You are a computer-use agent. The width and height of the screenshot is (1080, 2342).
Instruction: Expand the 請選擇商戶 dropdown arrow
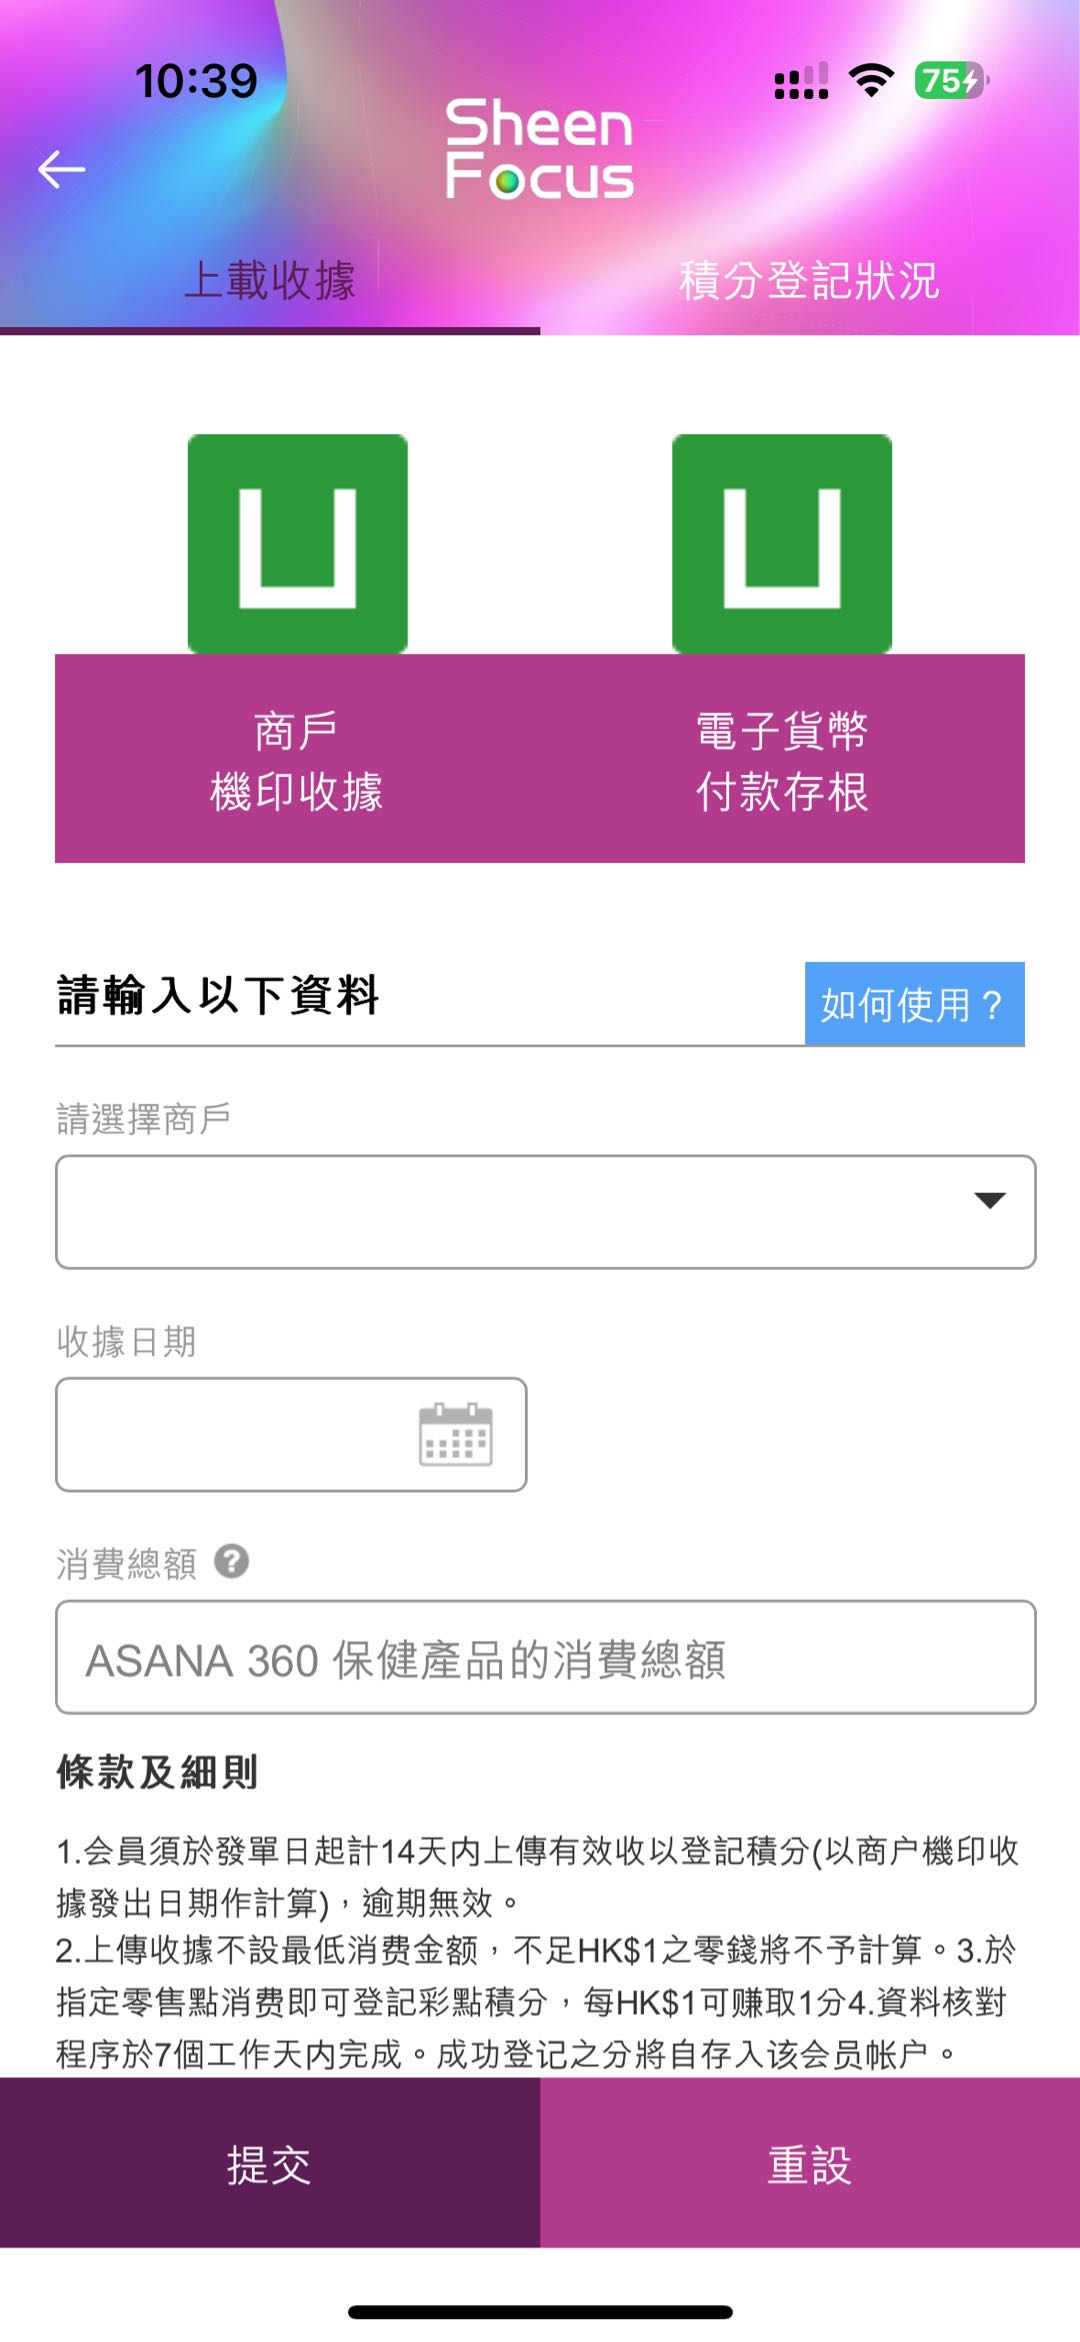pyautogui.click(x=989, y=1201)
